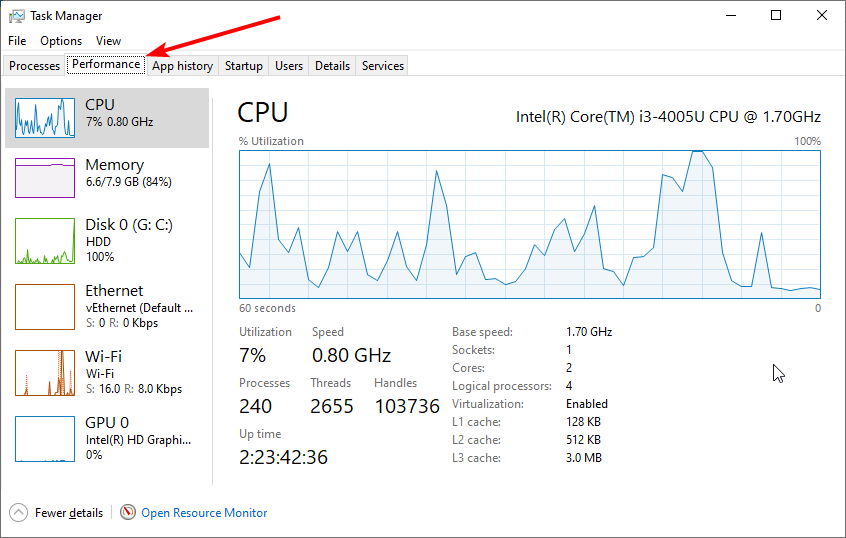The width and height of the screenshot is (846, 538).
Task: Click the 240 processes value
Action: tap(256, 406)
